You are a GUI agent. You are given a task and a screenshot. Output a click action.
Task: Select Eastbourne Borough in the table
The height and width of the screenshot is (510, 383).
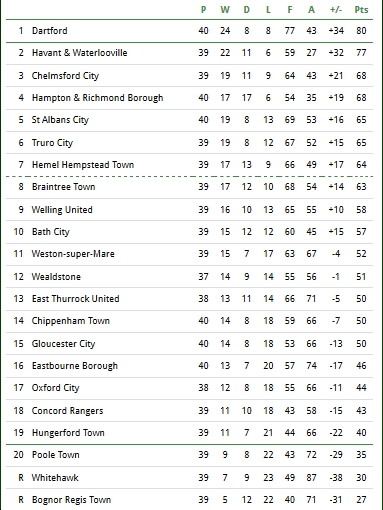coord(75,366)
